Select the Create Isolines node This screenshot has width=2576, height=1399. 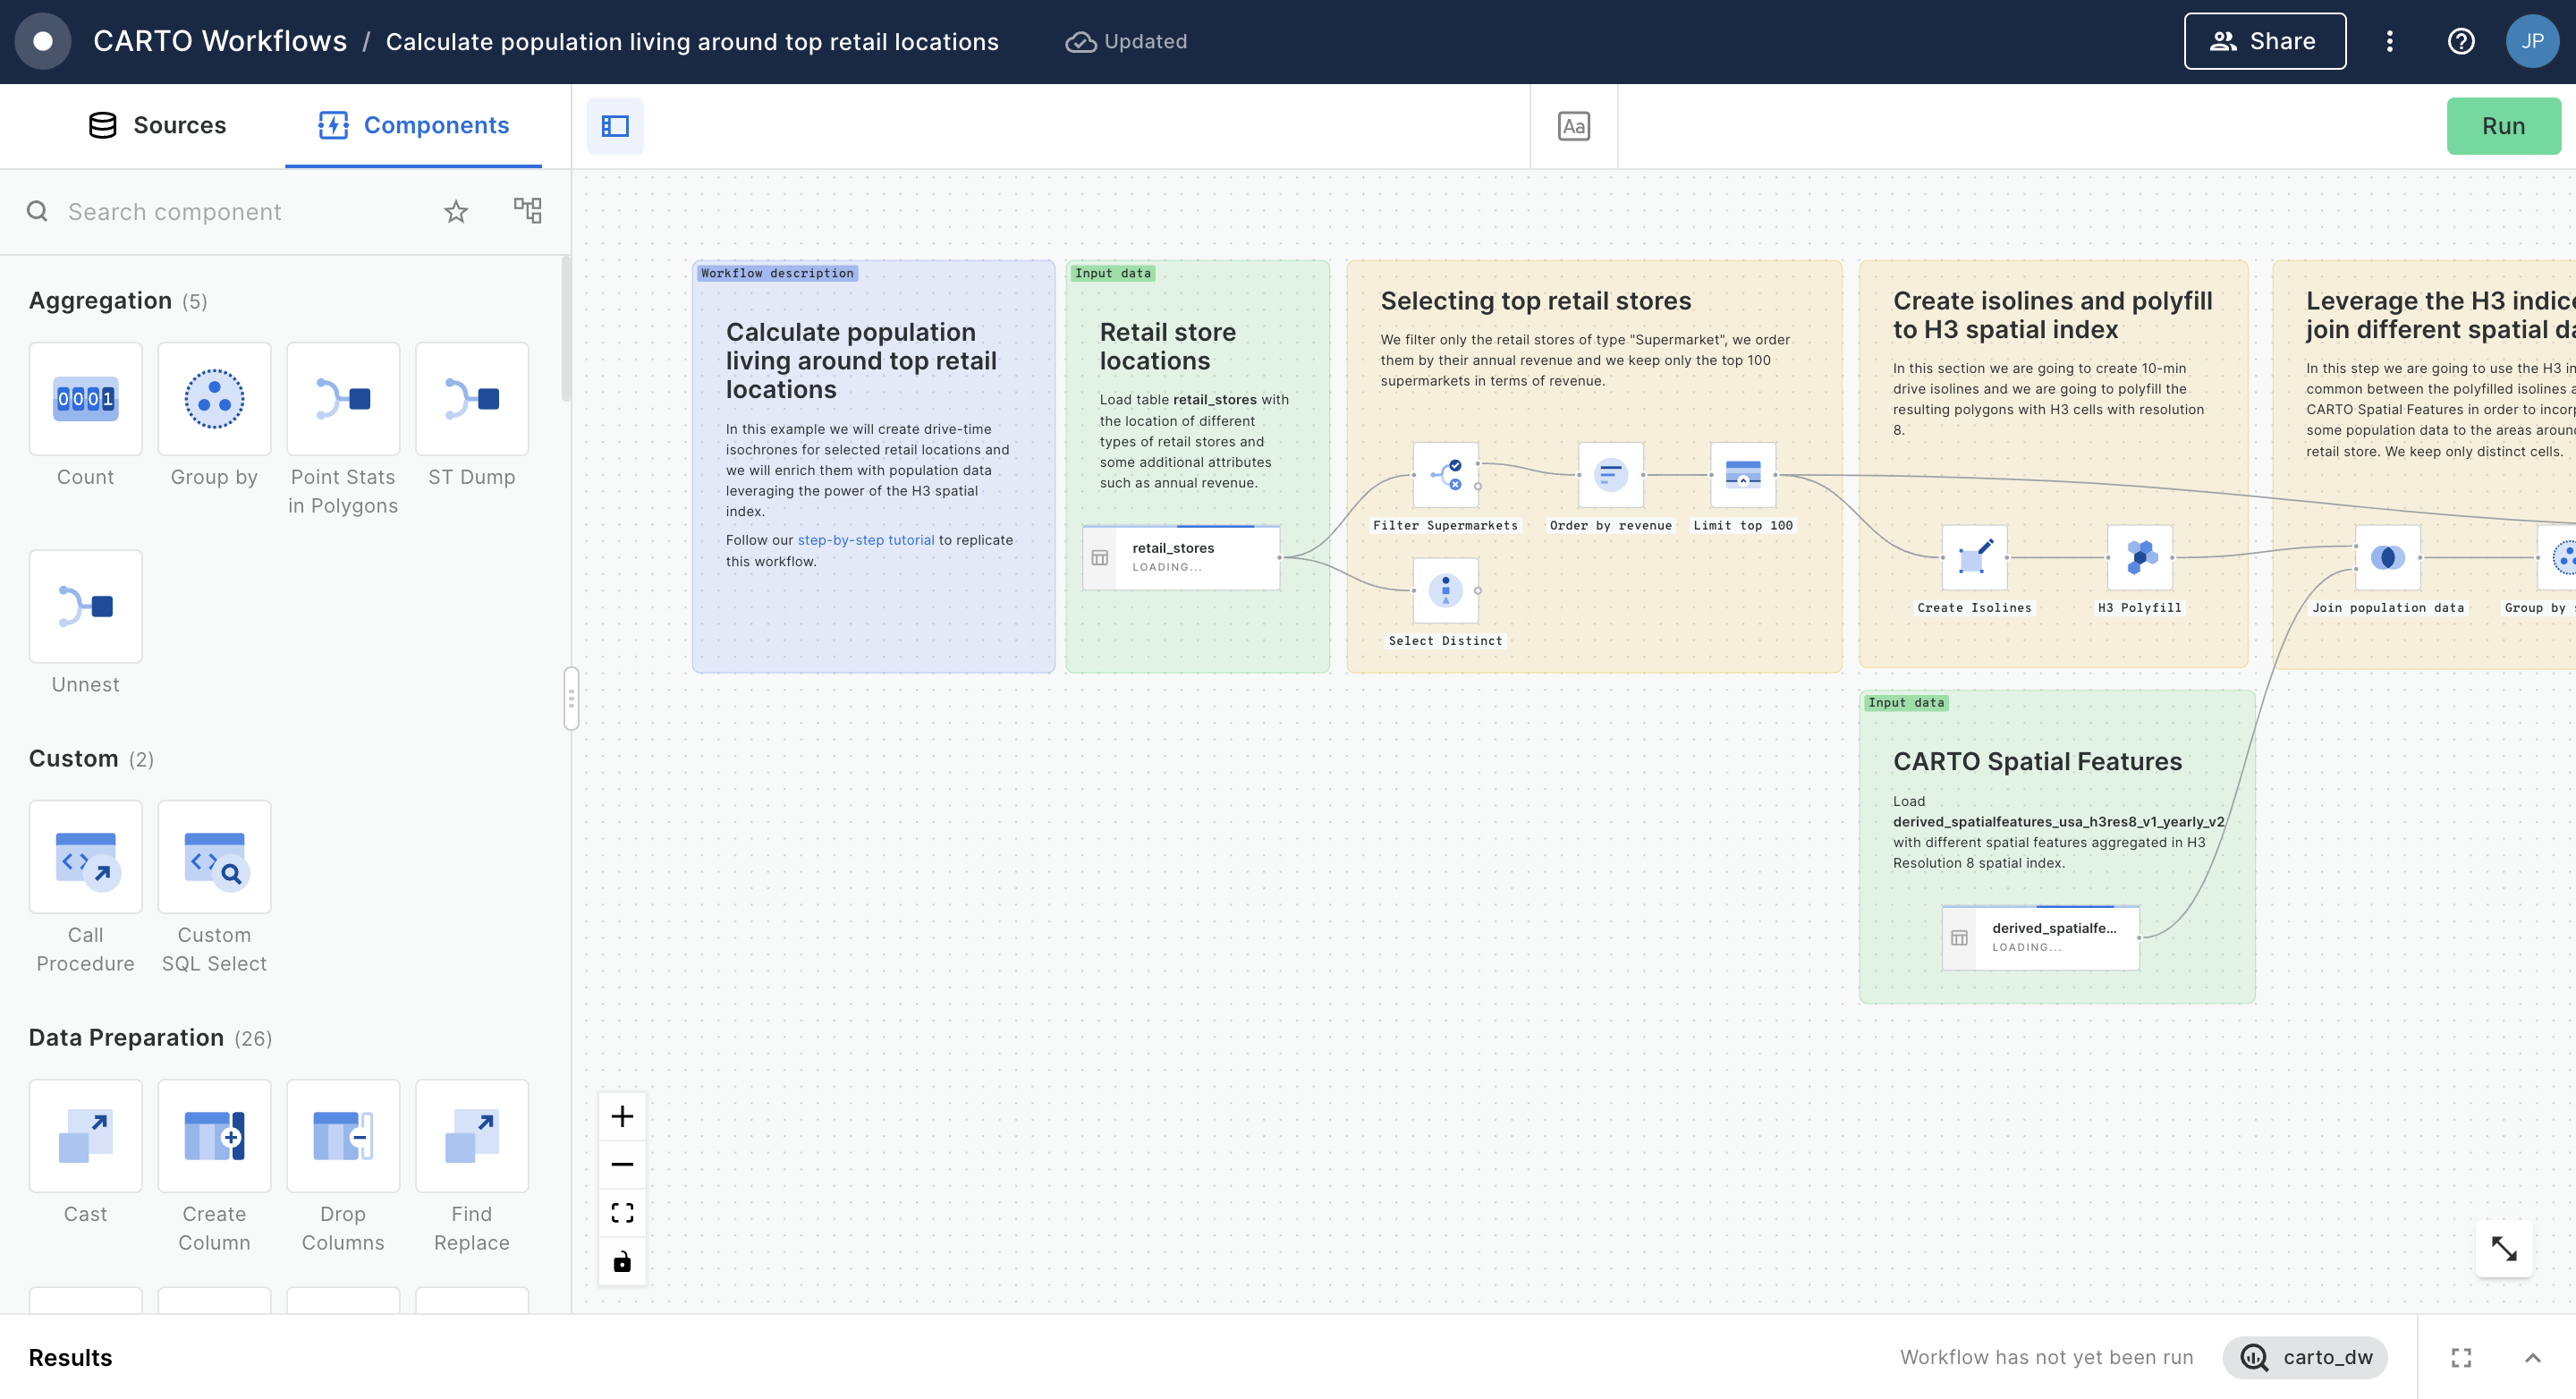[1974, 557]
